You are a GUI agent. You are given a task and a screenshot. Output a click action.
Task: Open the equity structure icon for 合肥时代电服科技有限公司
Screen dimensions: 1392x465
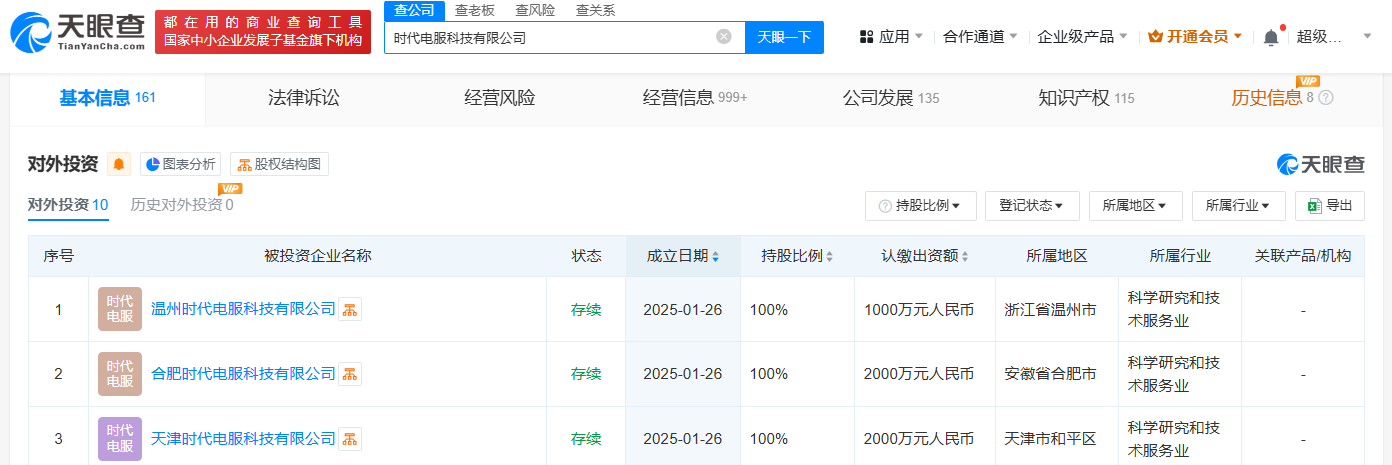(349, 374)
